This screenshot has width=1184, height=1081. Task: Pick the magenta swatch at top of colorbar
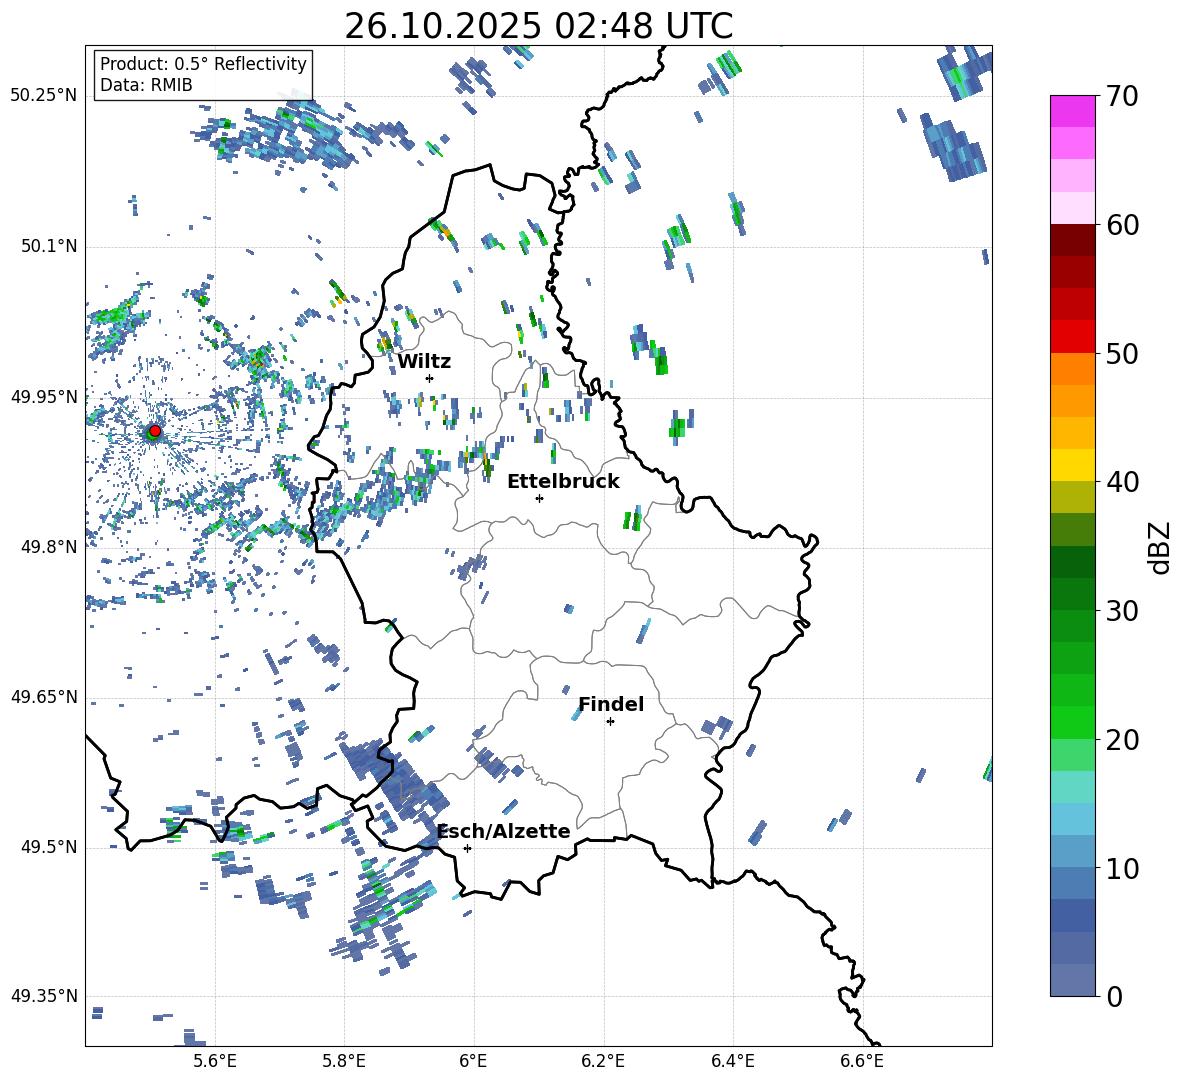[1073, 111]
